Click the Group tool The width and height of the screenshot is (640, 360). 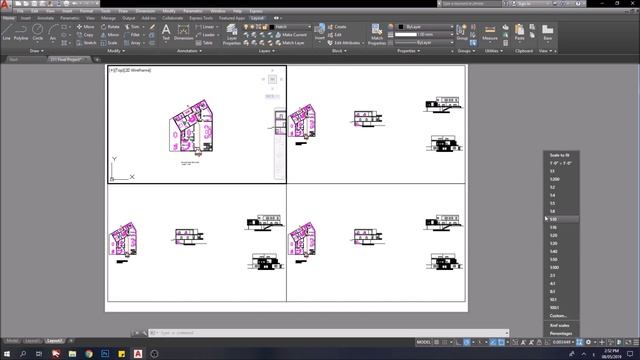click(x=462, y=32)
